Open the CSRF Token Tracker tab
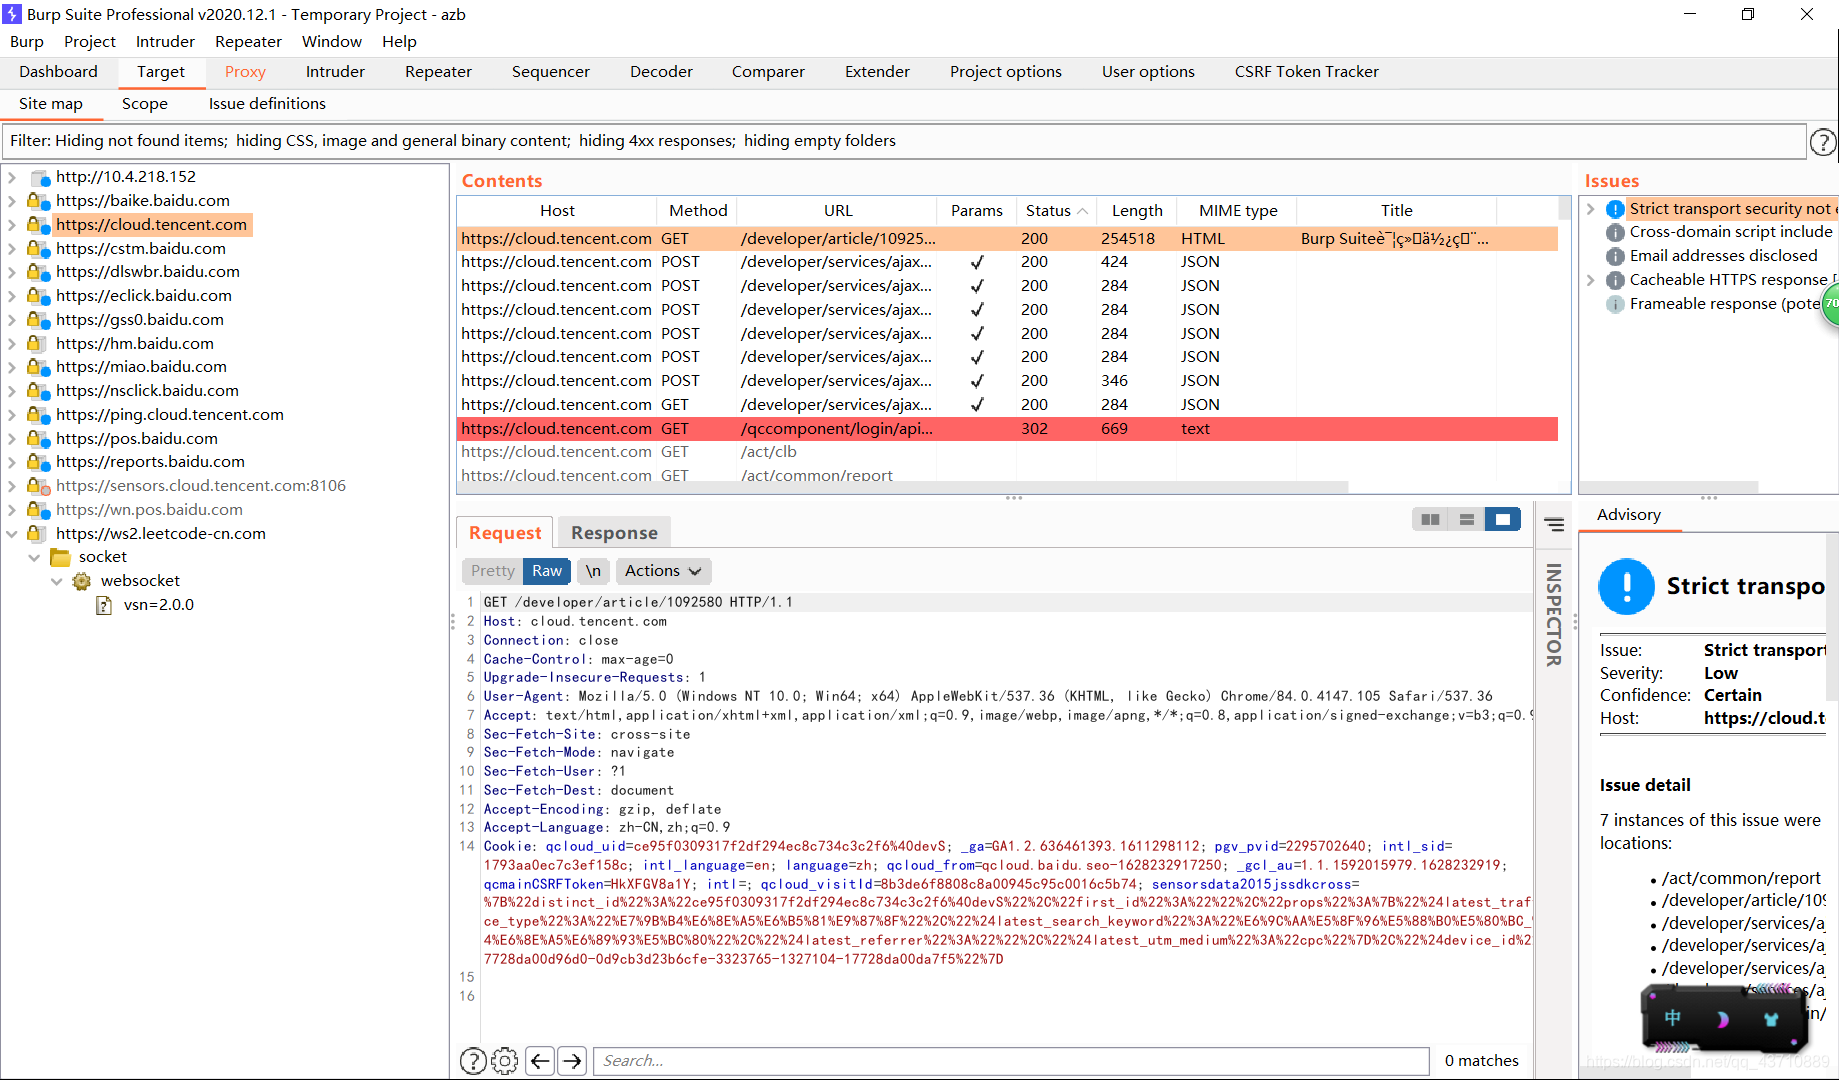Viewport: 1839px width, 1080px height. click(1306, 72)
